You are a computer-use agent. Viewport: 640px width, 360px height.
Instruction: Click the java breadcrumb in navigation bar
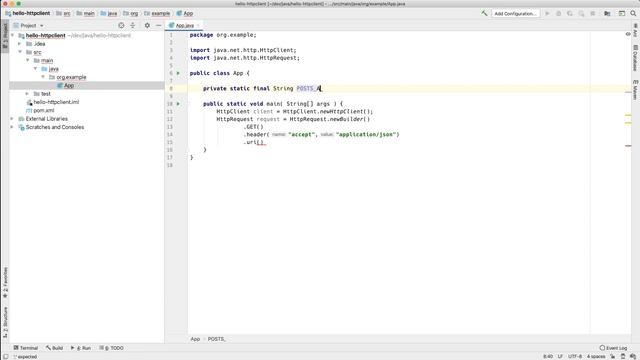(109, 13)
